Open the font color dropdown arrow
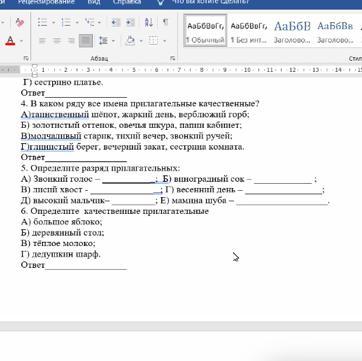Screen dimensions: 362x361 point(21,41)
